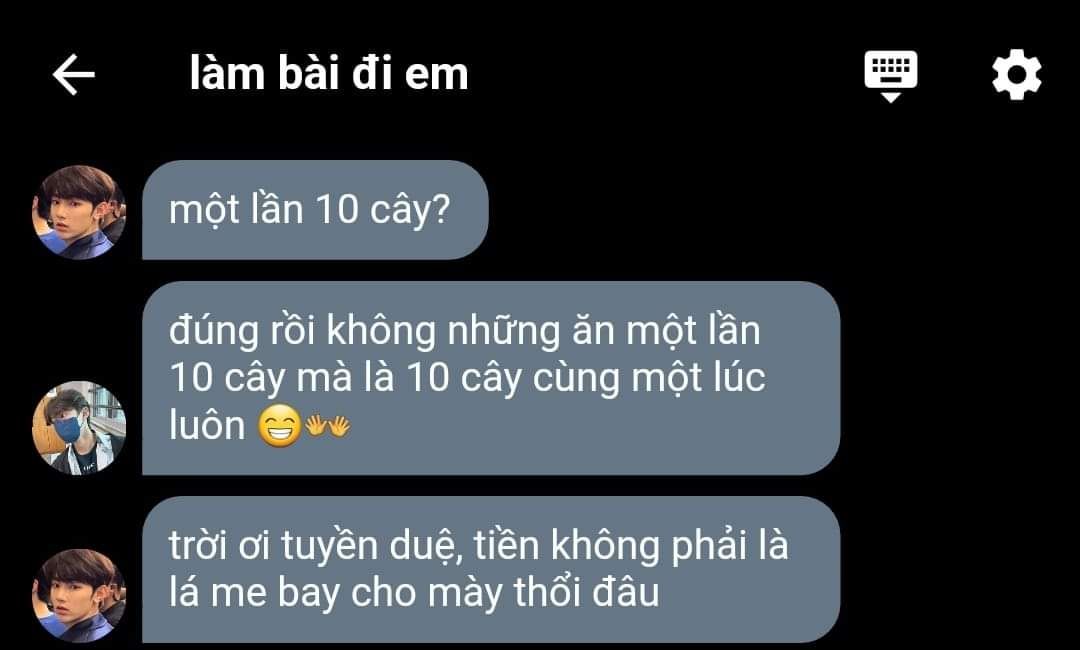The image size is (1080, 650).
Task: Click the line "lá me bay cho mày thổi đâu"
Action: (x=414, y=593)
